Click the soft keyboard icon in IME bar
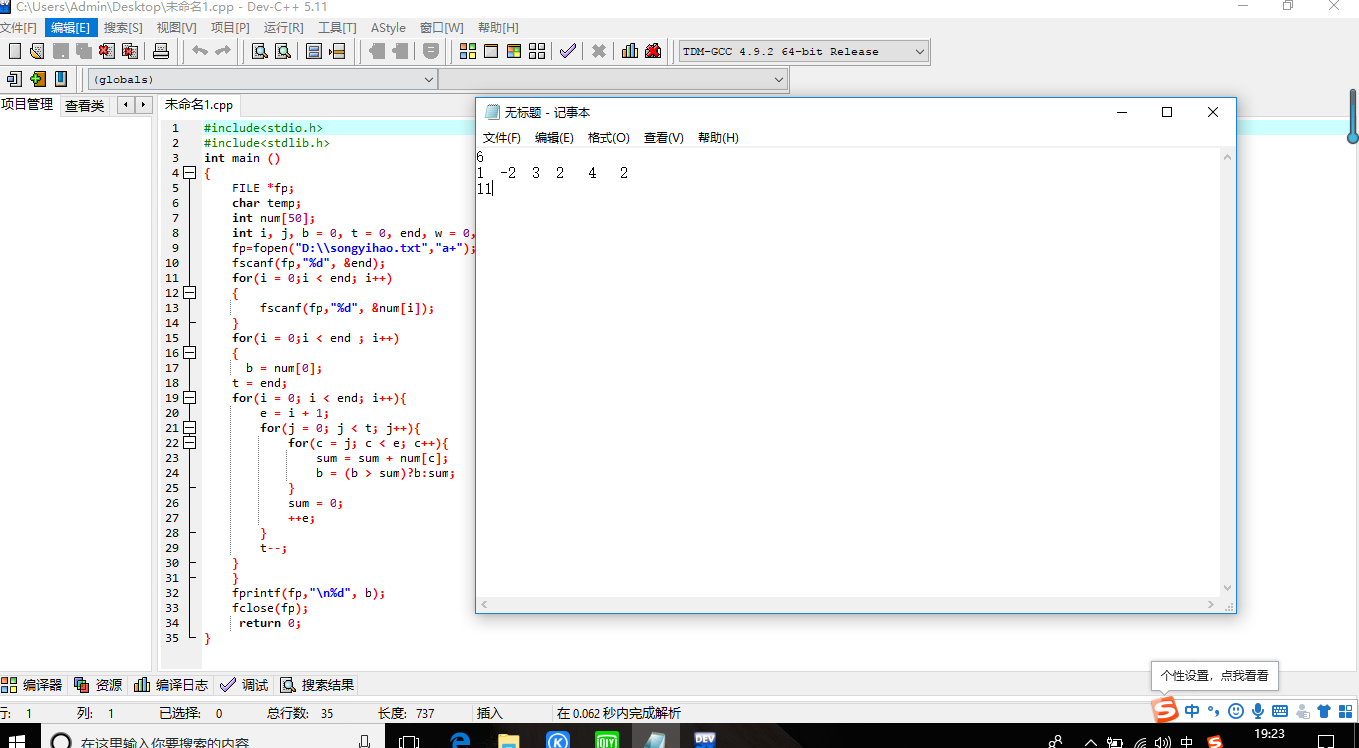This screenshot has height=748, width=1359. 1280,711
